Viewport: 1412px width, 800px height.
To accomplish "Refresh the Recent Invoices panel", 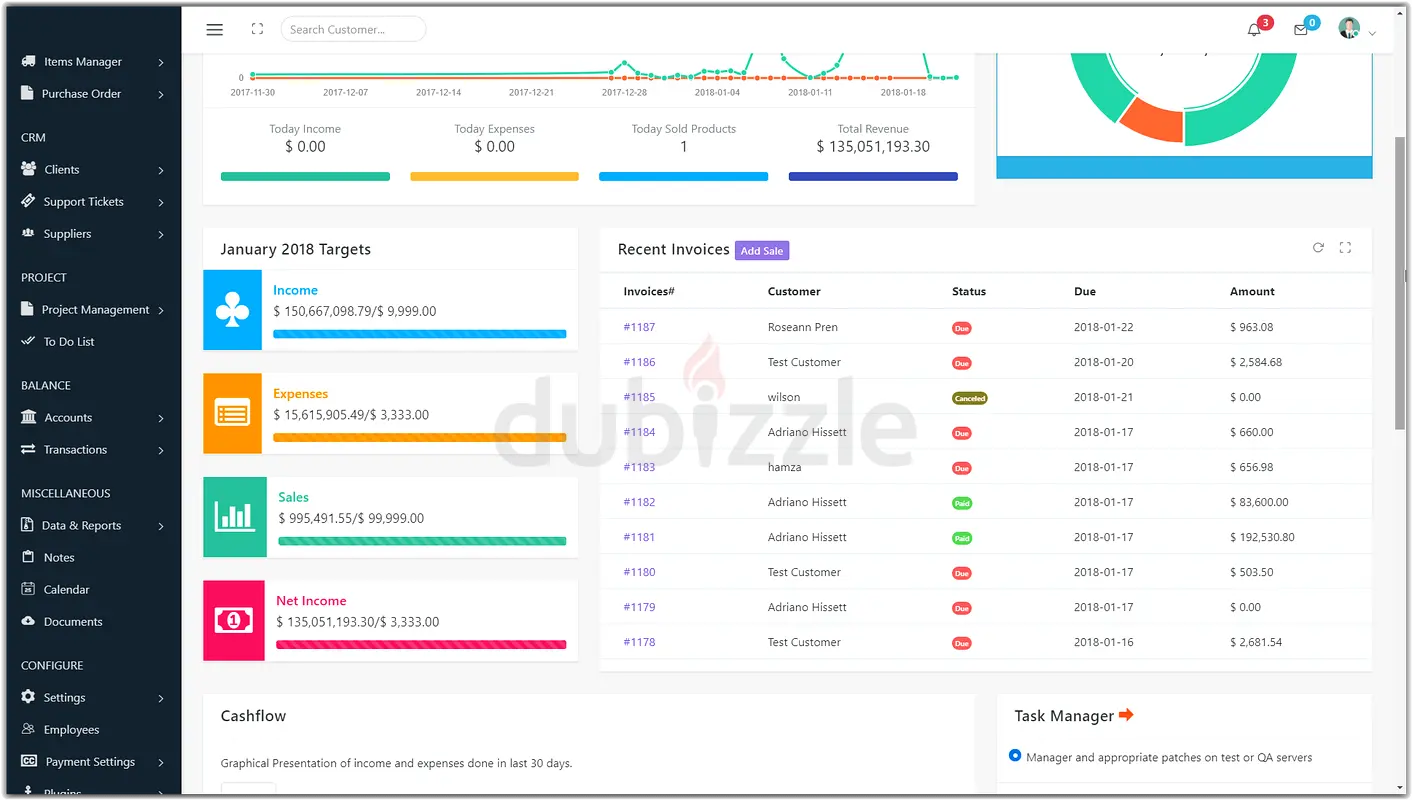I will pos(1318,248).
